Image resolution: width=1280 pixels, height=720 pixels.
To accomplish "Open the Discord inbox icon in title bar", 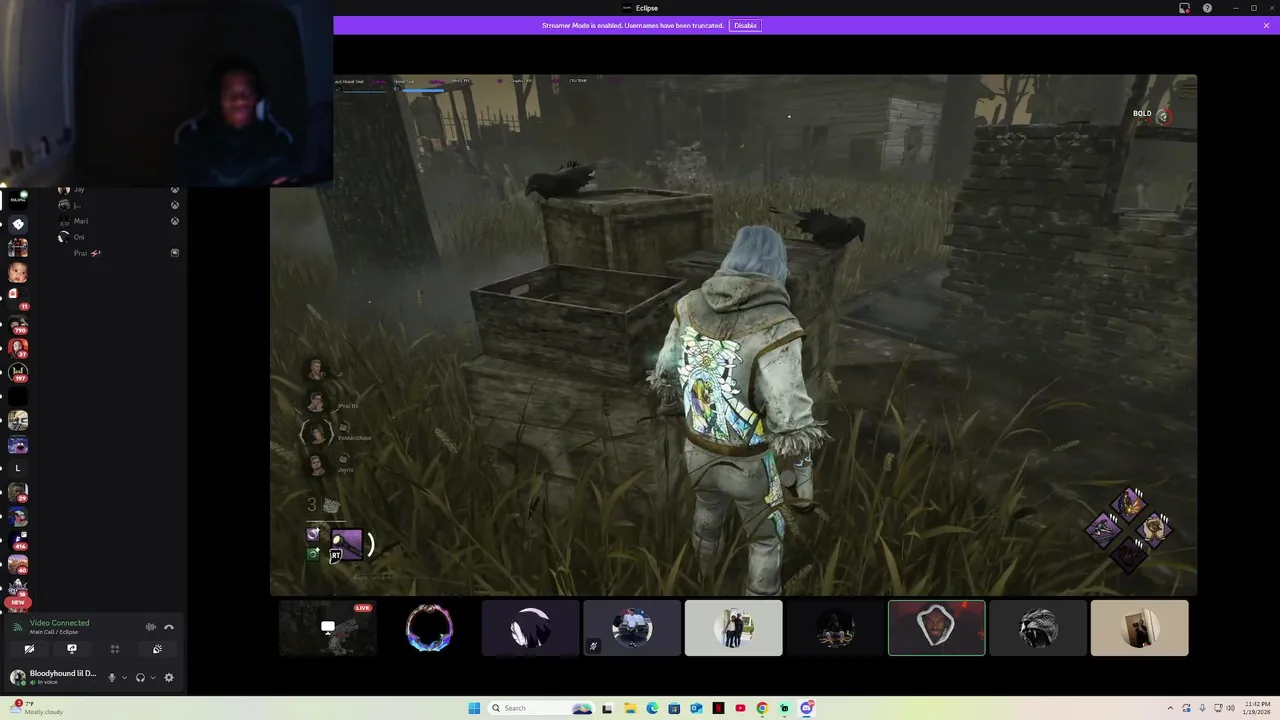I will coord(1184,8).
